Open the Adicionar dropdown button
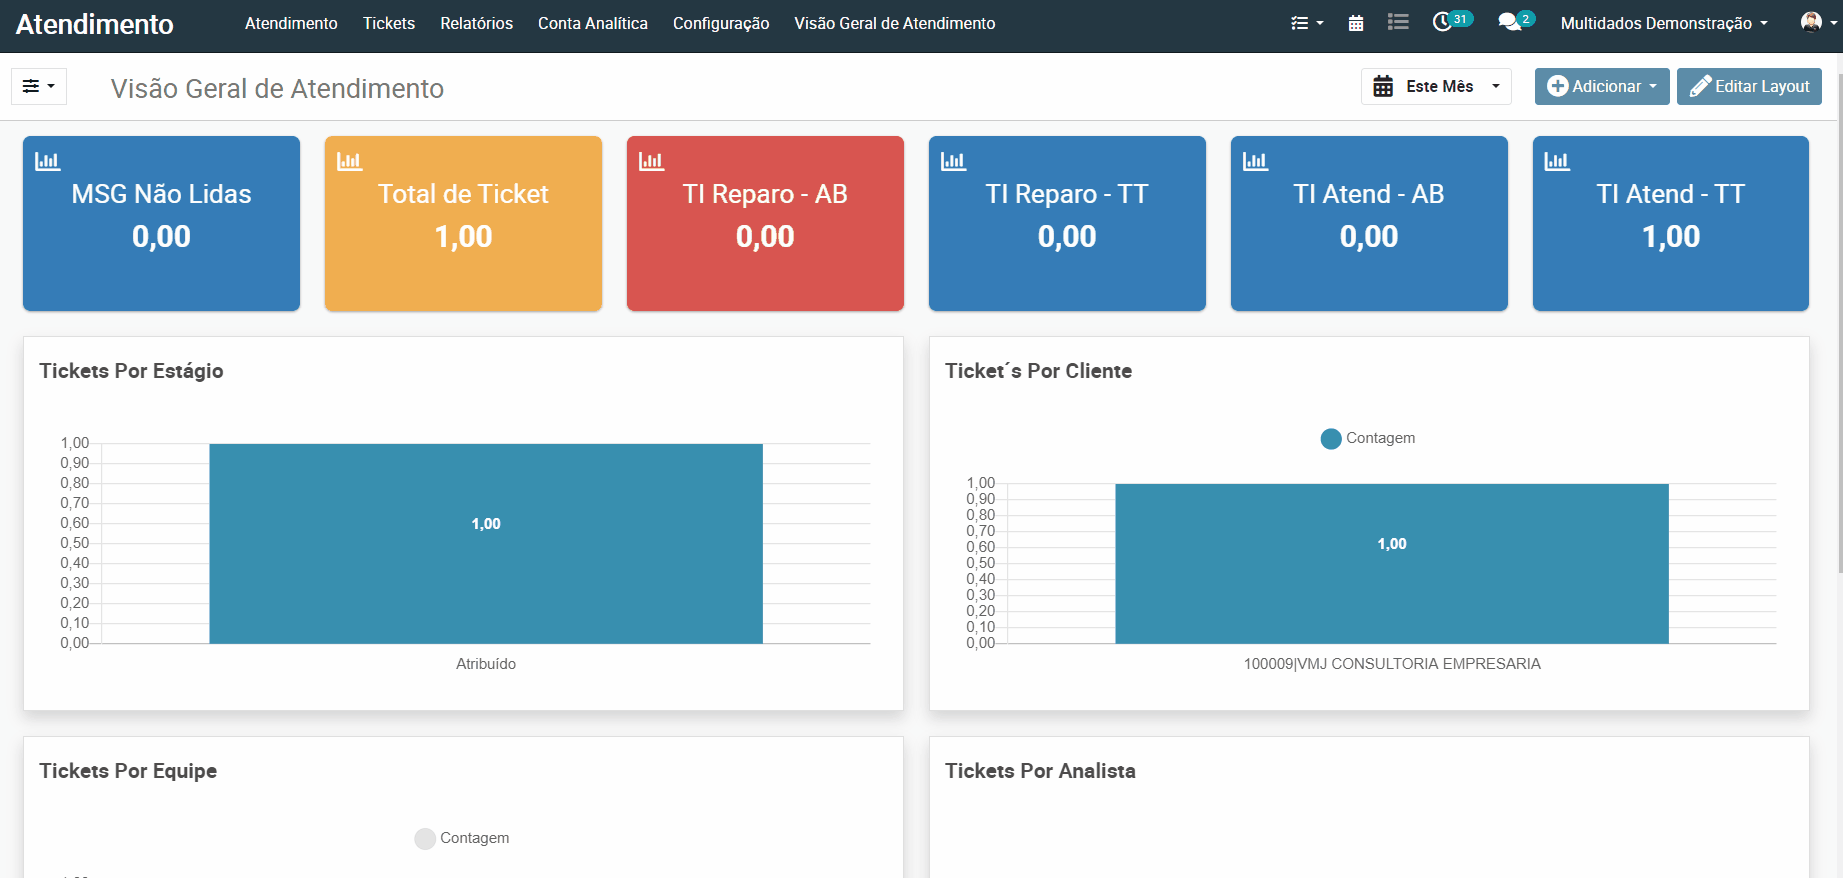 click(1601, 87)
